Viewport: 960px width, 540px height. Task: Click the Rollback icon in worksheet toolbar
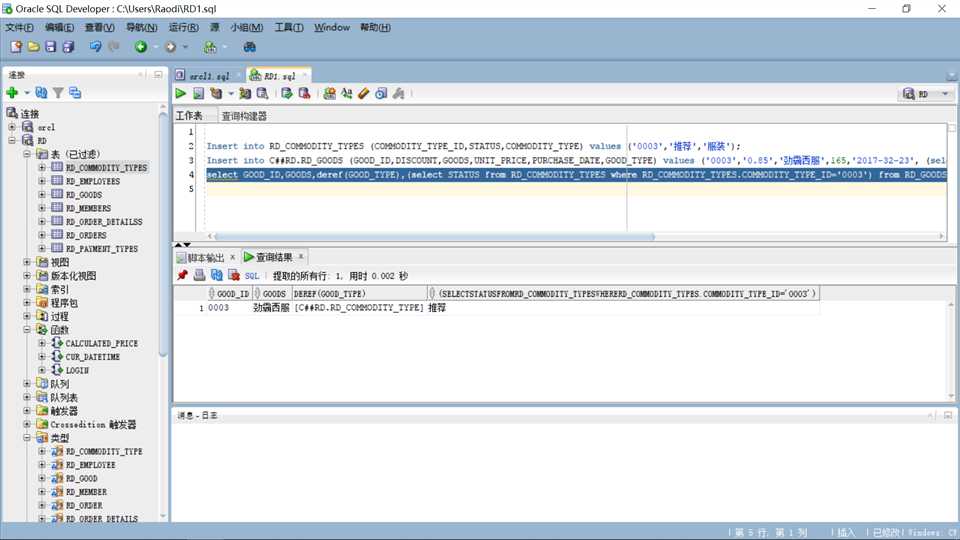coord(304,93)
